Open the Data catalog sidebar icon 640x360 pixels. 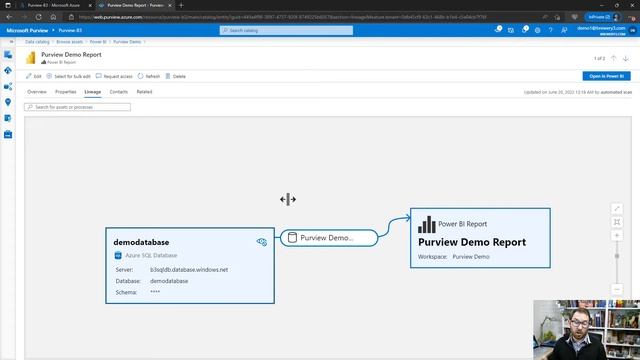coord(8,55)
